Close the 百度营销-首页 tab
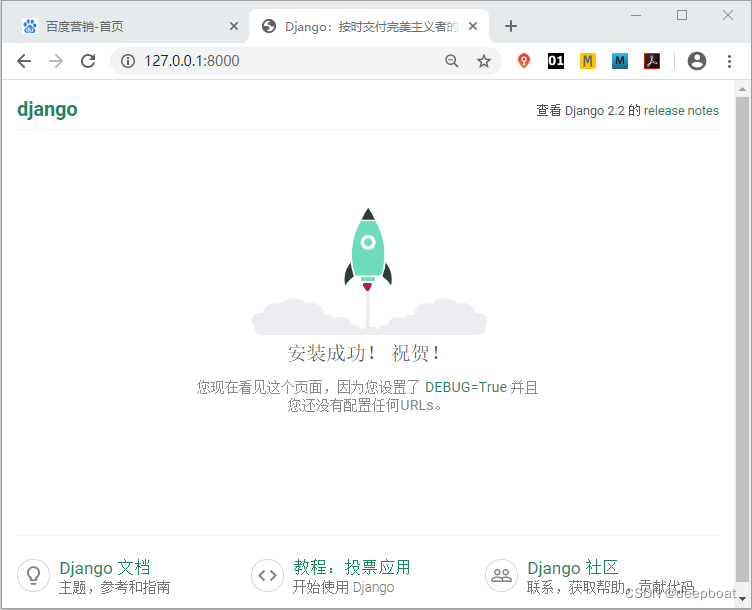Viewport: 752px width, 610px height. point(234,26)
